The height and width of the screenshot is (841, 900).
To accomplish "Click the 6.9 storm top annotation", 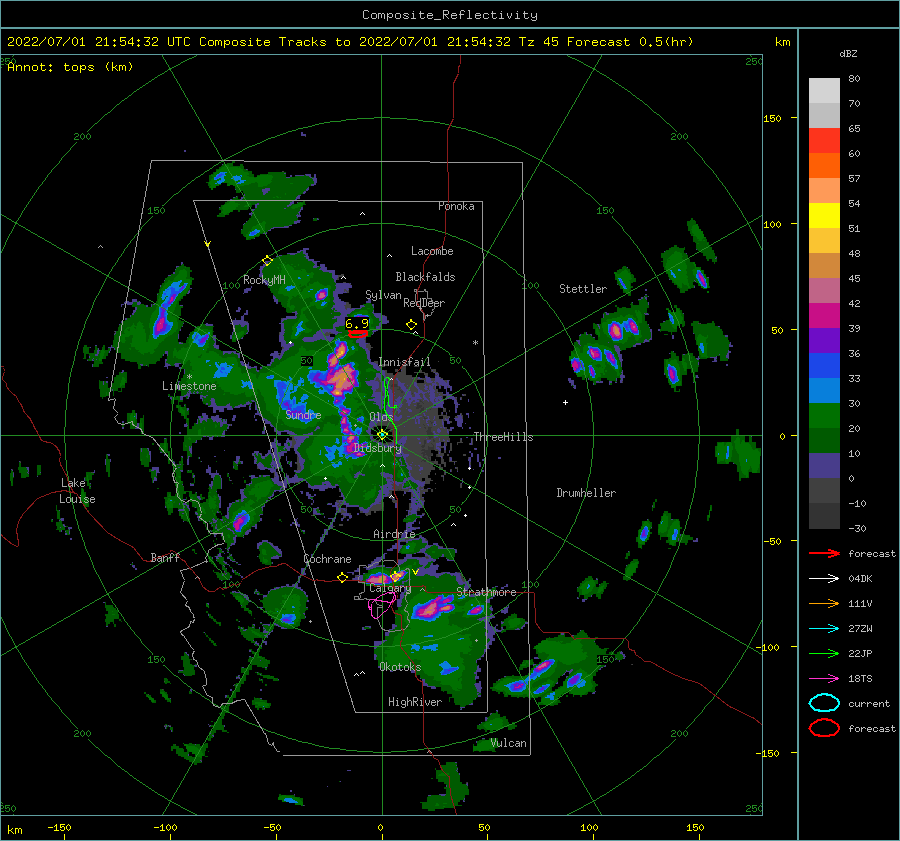I will 357,324.
